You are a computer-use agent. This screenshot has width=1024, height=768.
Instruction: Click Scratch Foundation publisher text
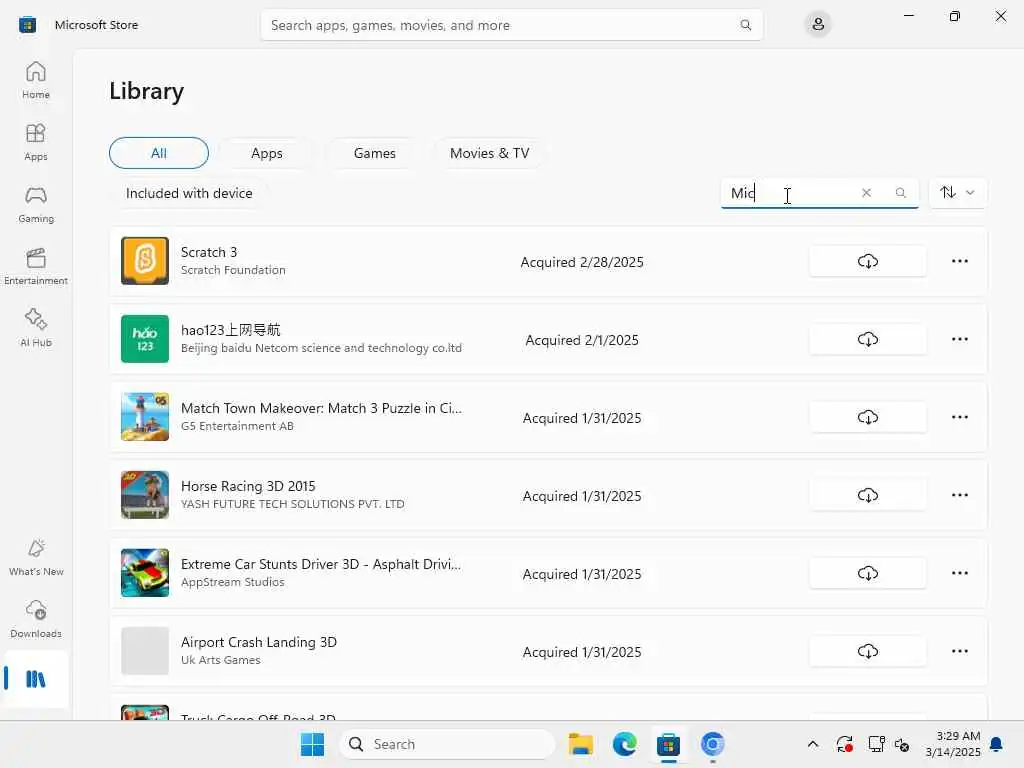pyautogui.click(x=233, y=270)
